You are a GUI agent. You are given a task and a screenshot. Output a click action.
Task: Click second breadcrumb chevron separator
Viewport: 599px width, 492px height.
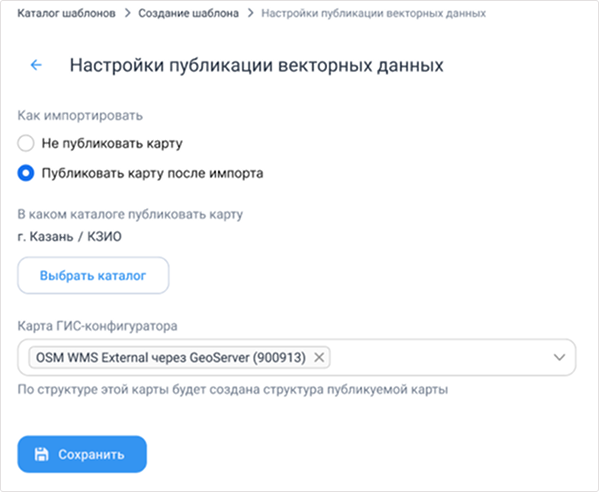coord(250,13)
